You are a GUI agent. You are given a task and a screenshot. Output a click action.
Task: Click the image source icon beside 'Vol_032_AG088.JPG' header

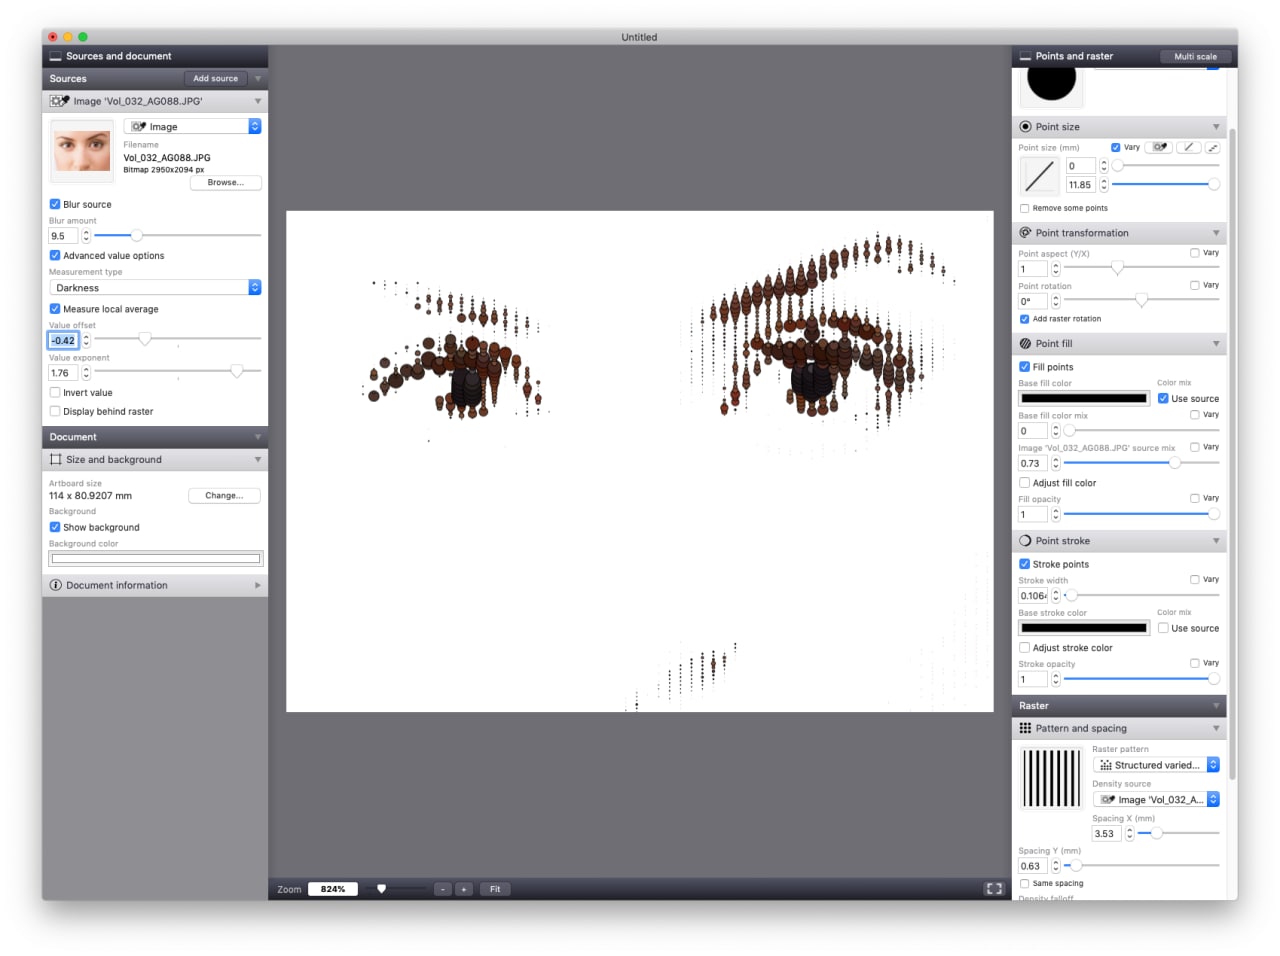coord(60,101)
